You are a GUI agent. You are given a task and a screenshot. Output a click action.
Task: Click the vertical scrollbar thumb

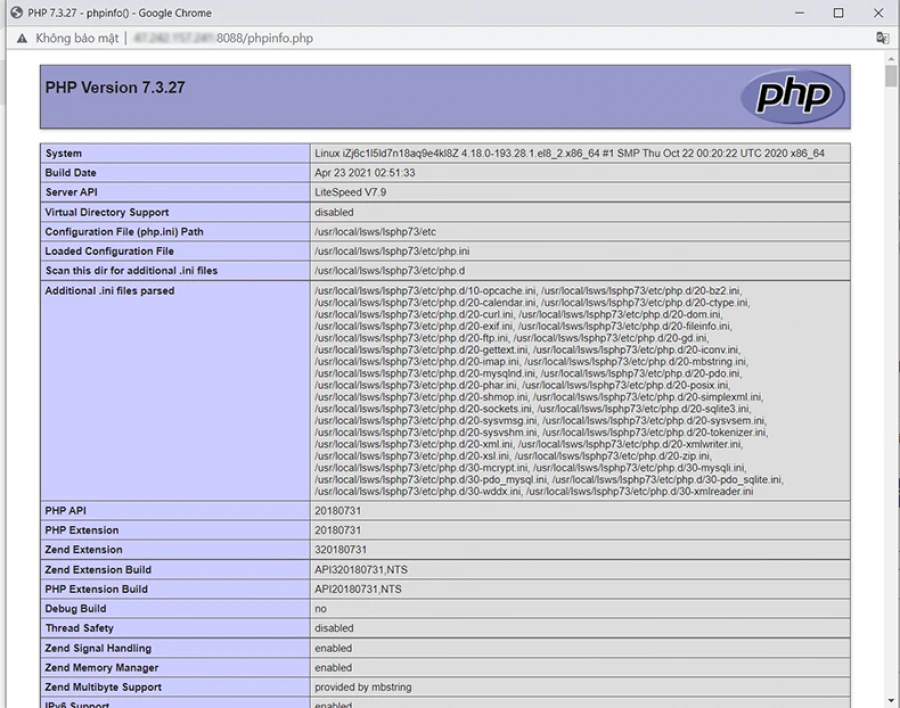[891, 76]
